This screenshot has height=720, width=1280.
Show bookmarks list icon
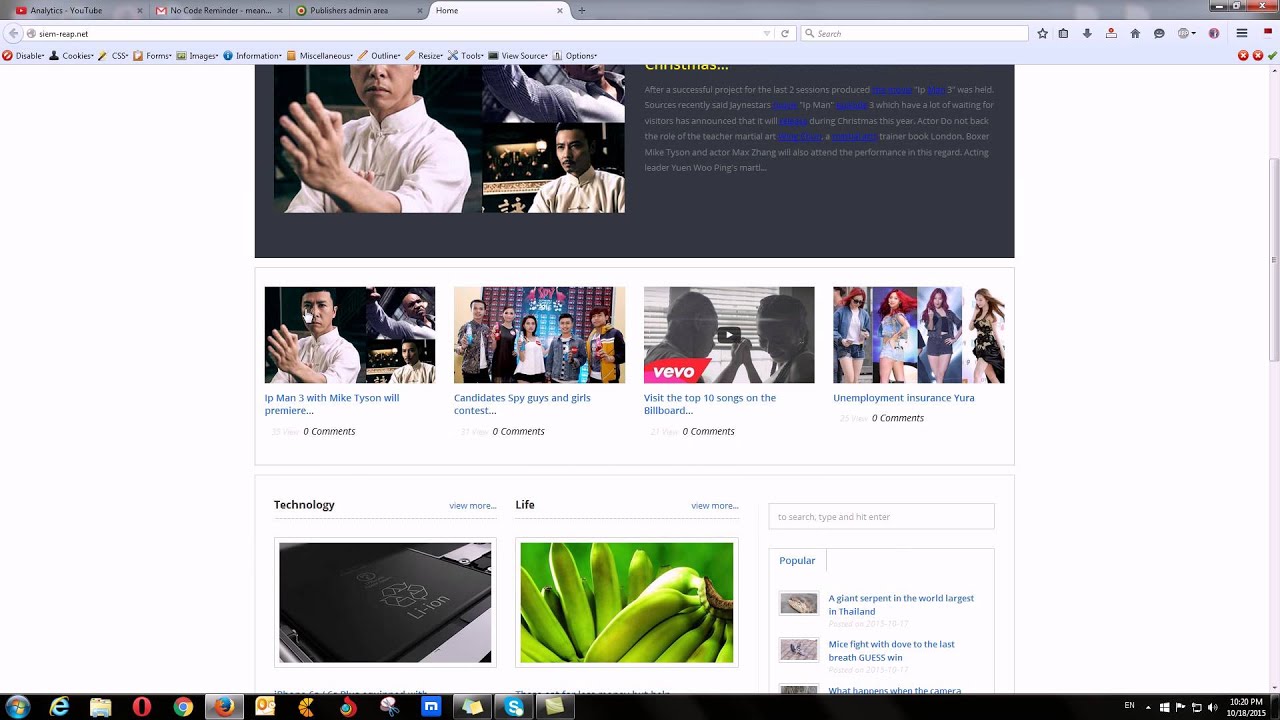pyautogui.click(x=1063, y=33)
